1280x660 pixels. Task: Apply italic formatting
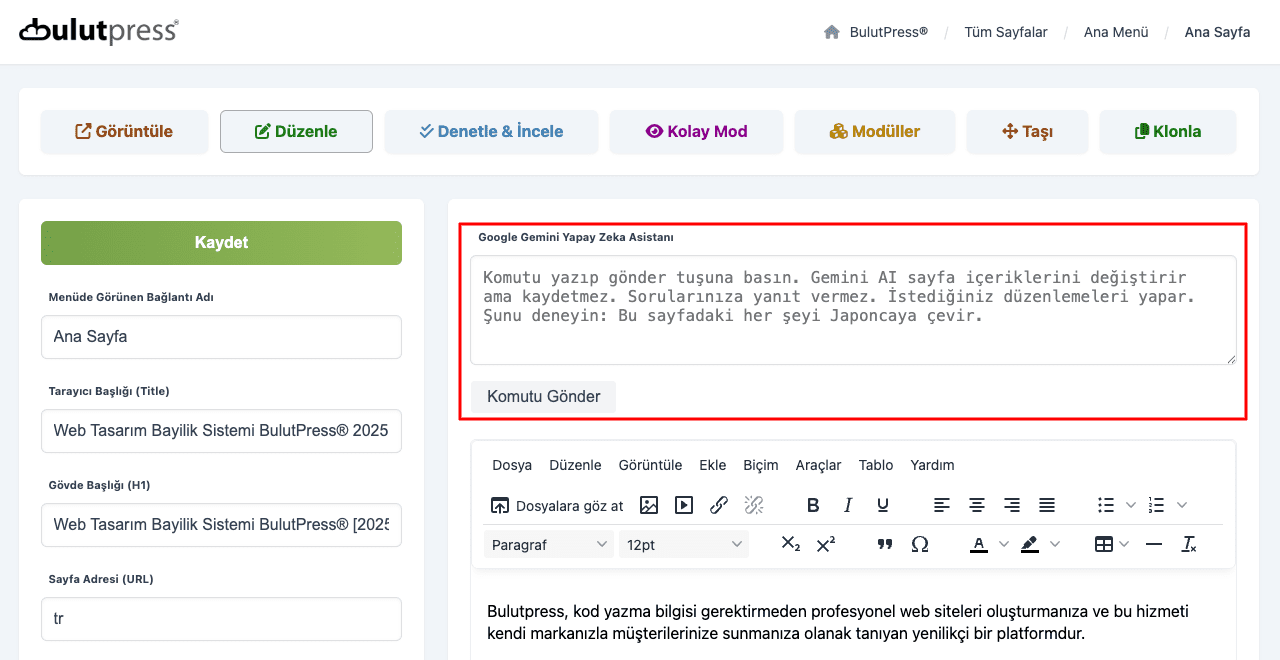847,505
